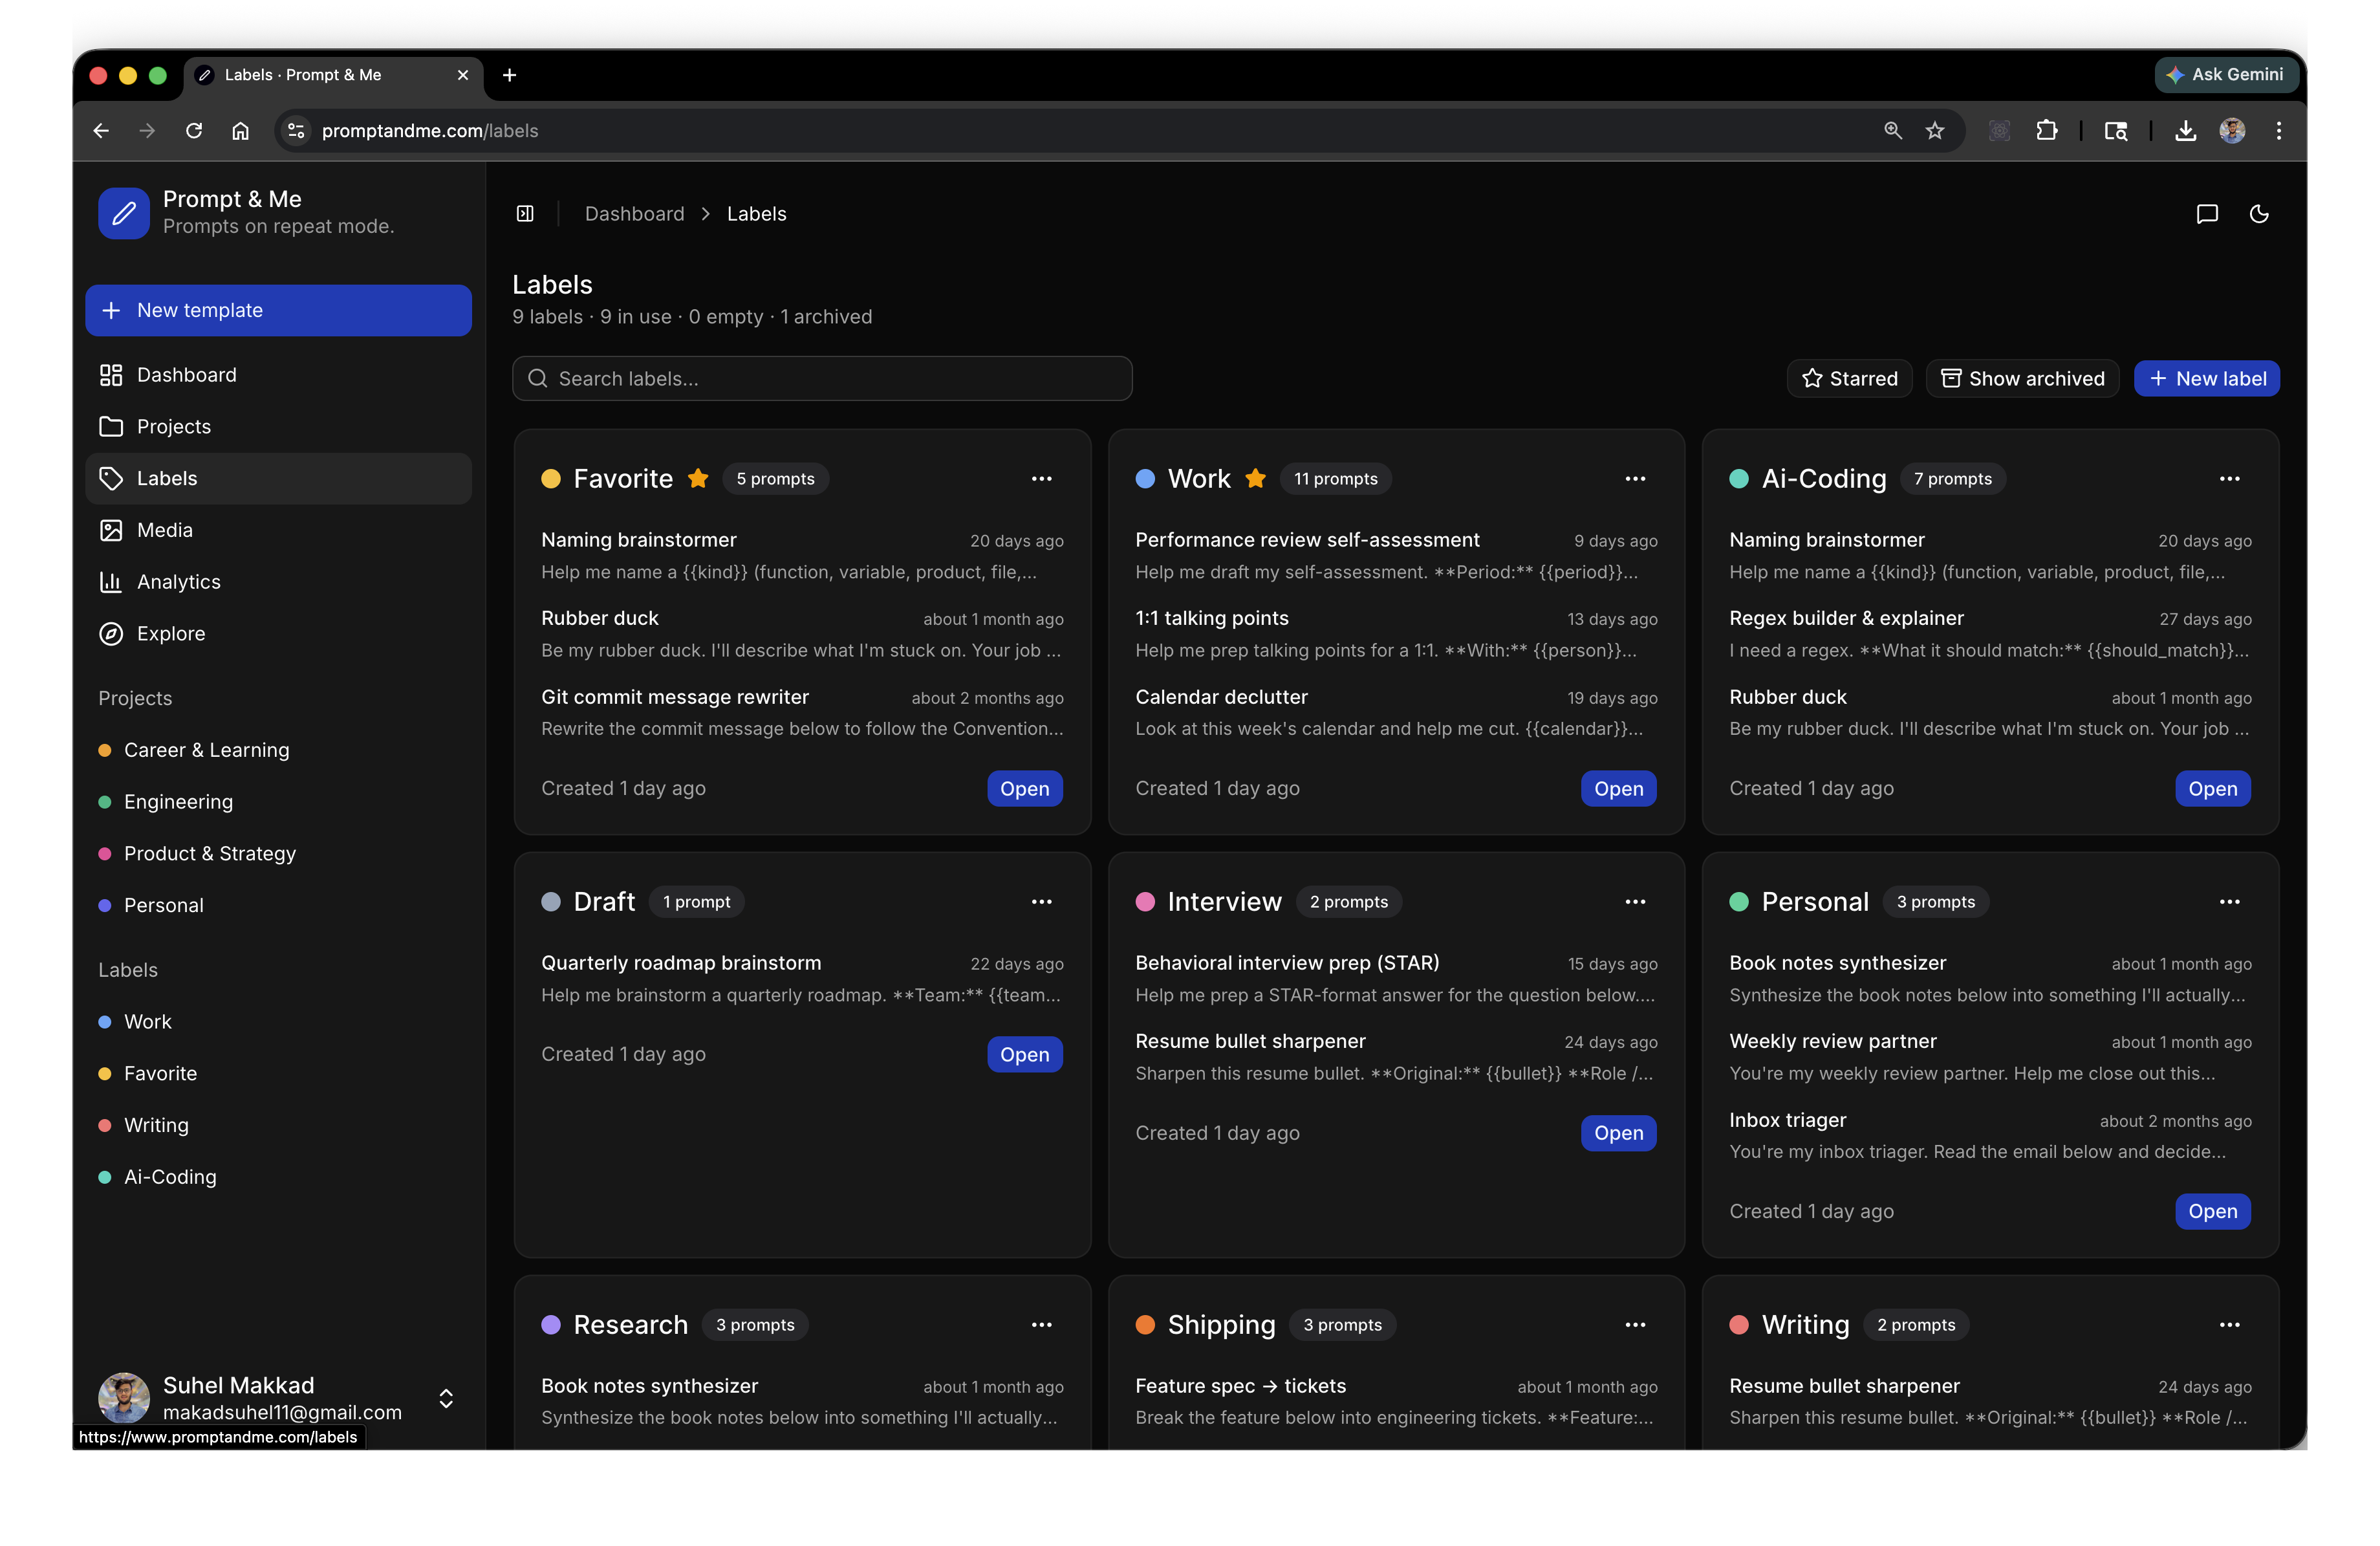Open Analytics from the sidebar
This screenshot has width=2380, height=1546.
coord(178,582)
